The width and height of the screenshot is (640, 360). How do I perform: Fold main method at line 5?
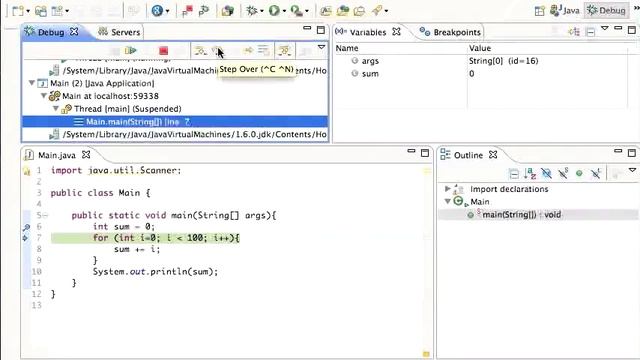pyautogui.click(x=45, y=216)
